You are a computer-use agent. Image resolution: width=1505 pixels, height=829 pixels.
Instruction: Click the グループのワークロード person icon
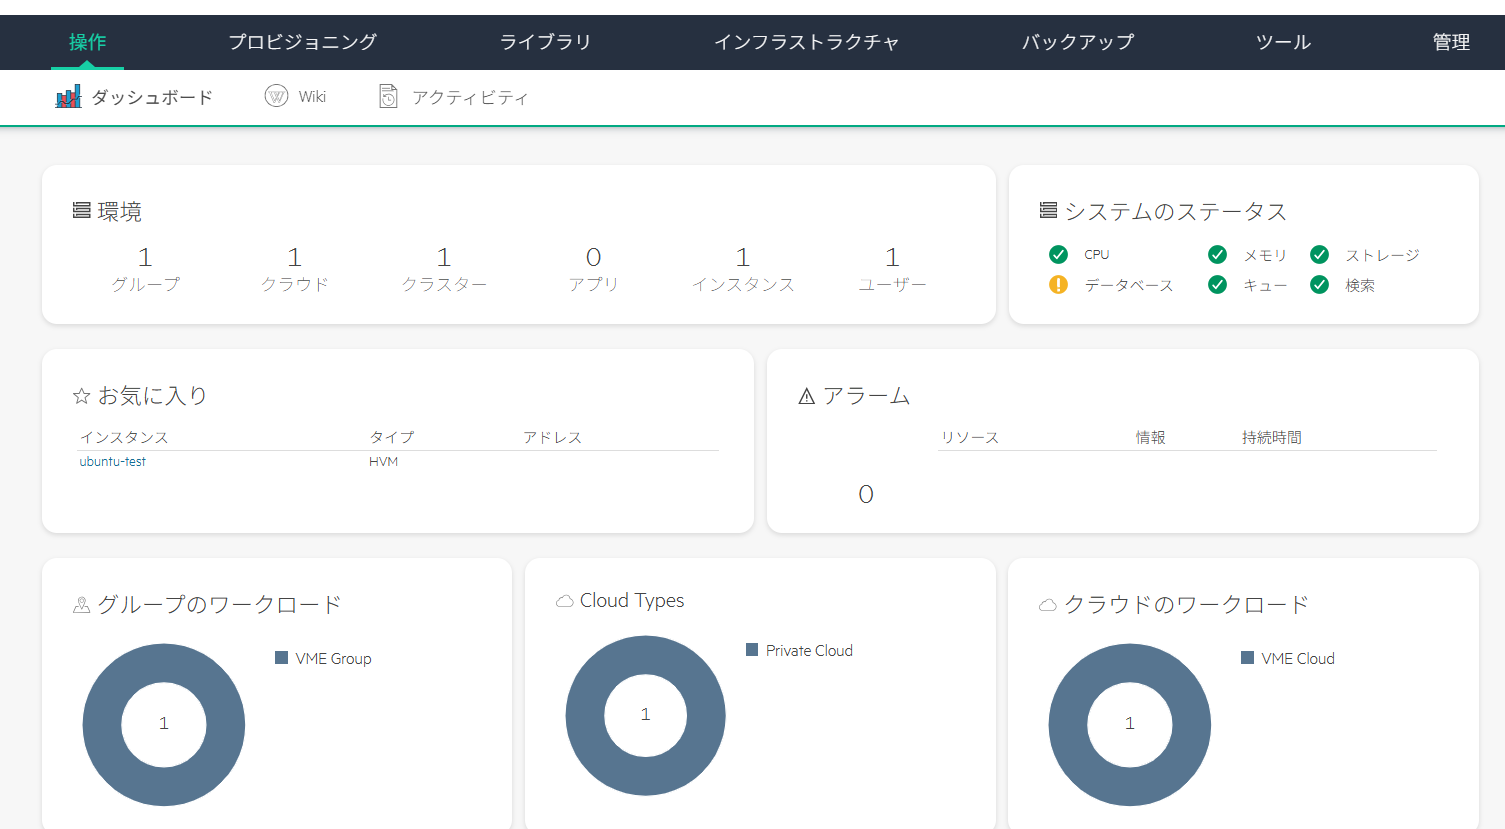(x=82, y=605)
